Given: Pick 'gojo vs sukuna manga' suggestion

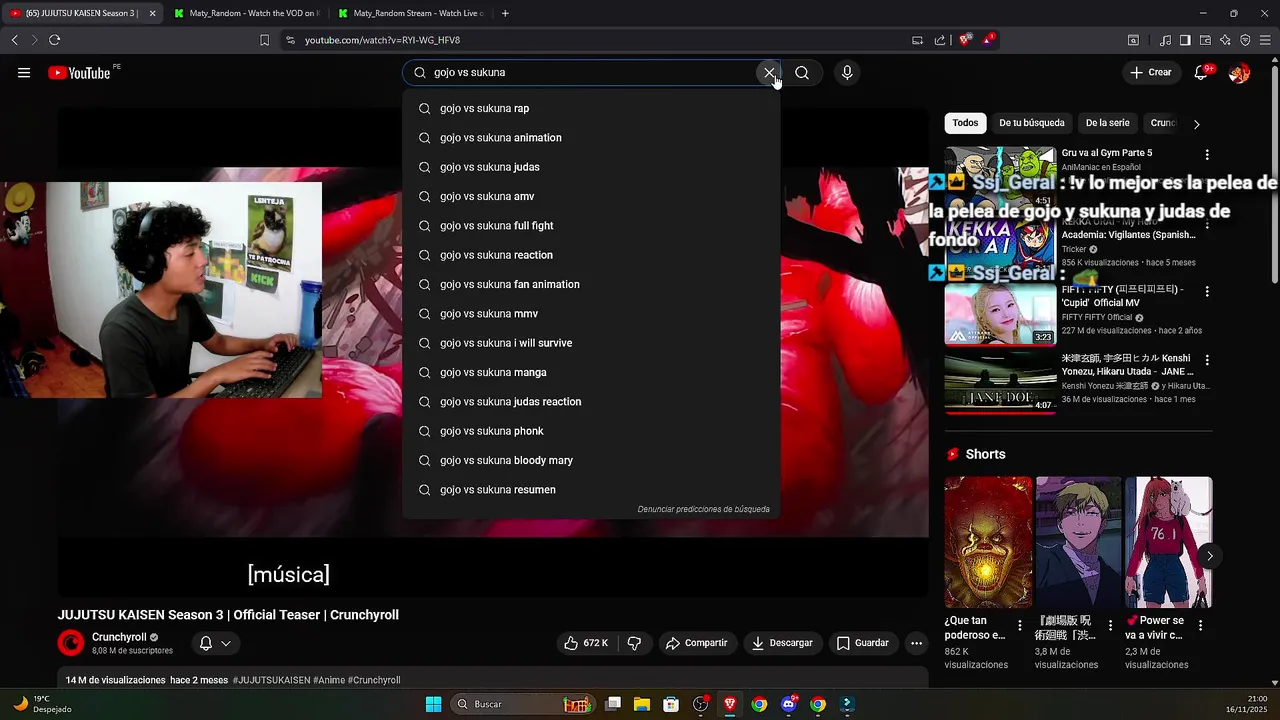Looking at the screenshot, I should pyautogui.click(x=591, y=372).
